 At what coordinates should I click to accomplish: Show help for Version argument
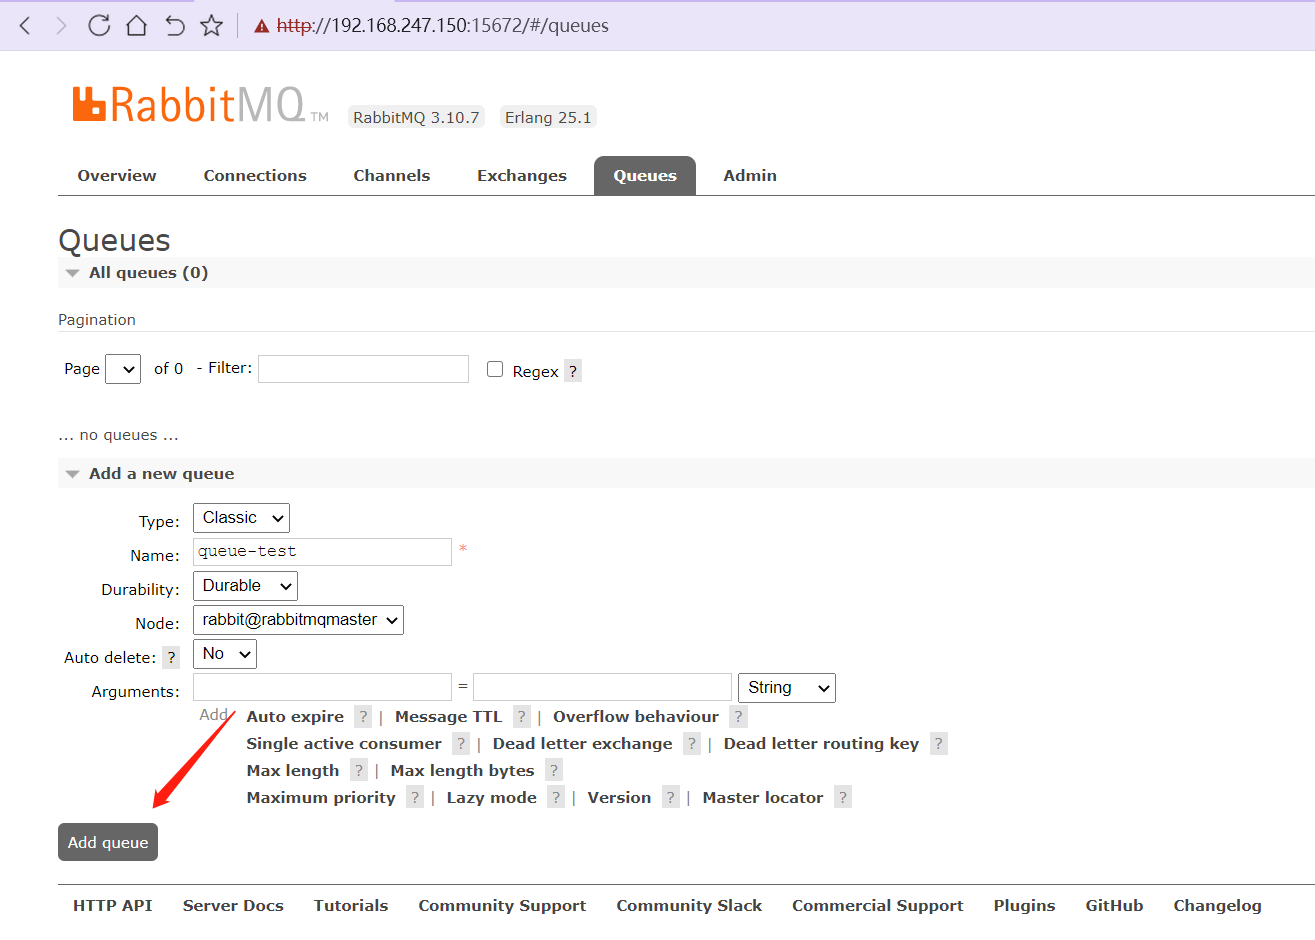click(x=671, y=798)
